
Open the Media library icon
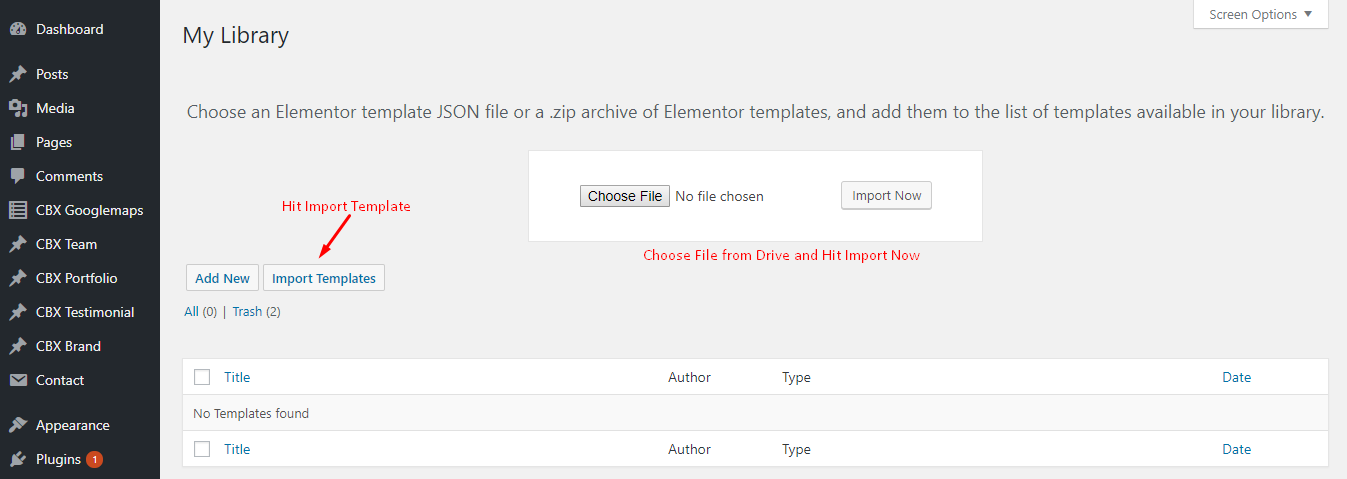17,108
